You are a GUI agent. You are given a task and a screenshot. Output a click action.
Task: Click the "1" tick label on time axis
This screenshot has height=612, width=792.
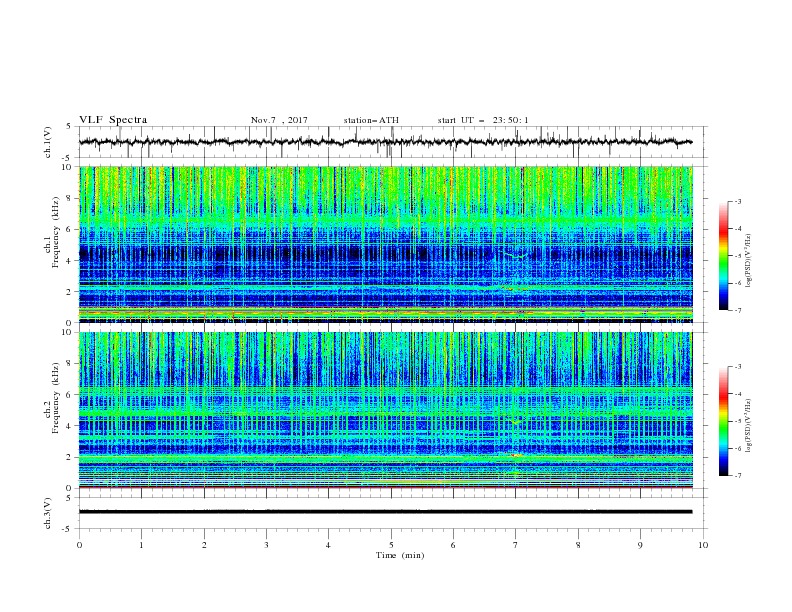tap(141, 545)
